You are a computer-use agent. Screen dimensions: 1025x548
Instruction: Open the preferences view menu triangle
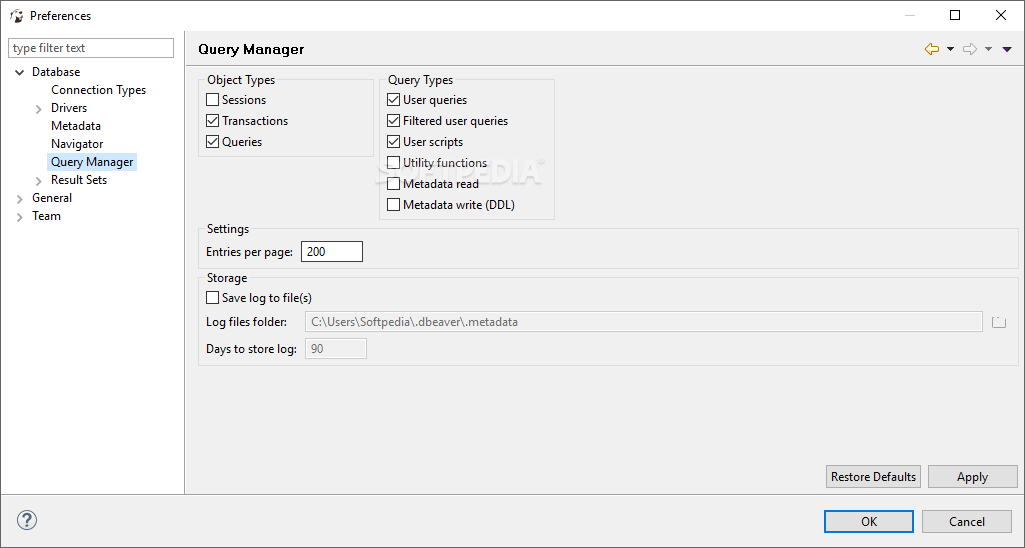[x=1007, y=49]
